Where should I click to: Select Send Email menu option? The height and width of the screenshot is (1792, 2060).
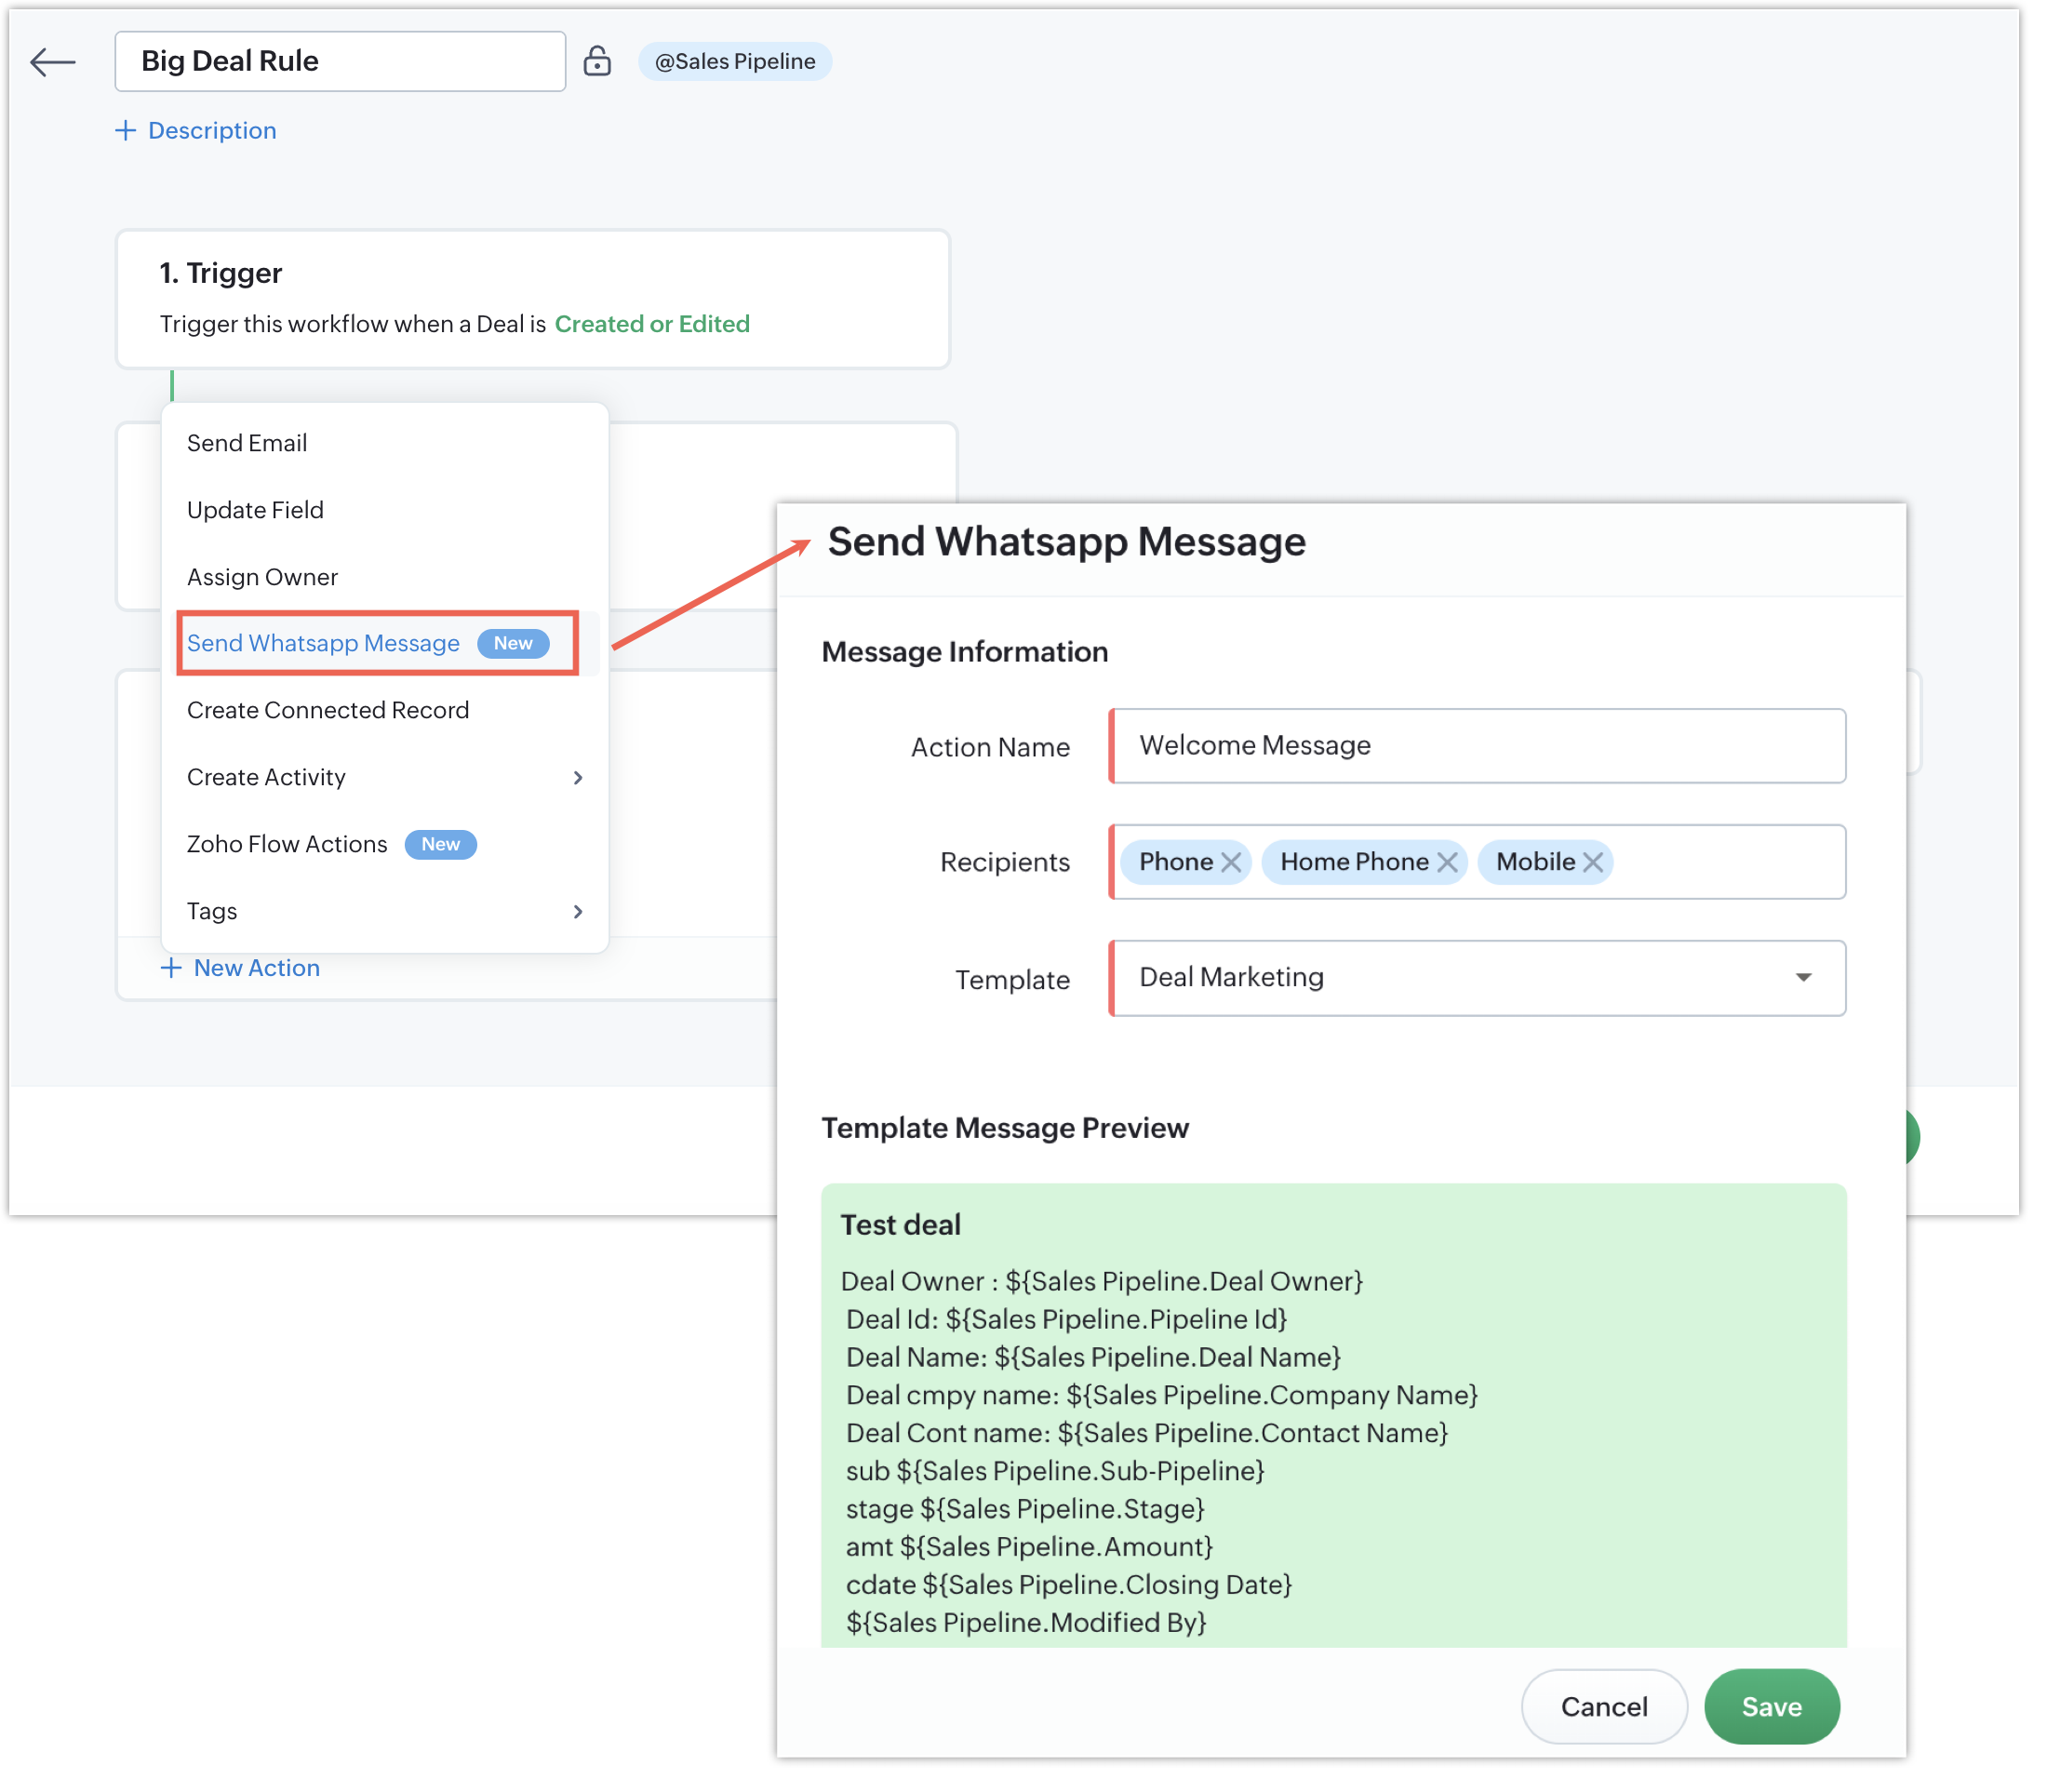247,443
